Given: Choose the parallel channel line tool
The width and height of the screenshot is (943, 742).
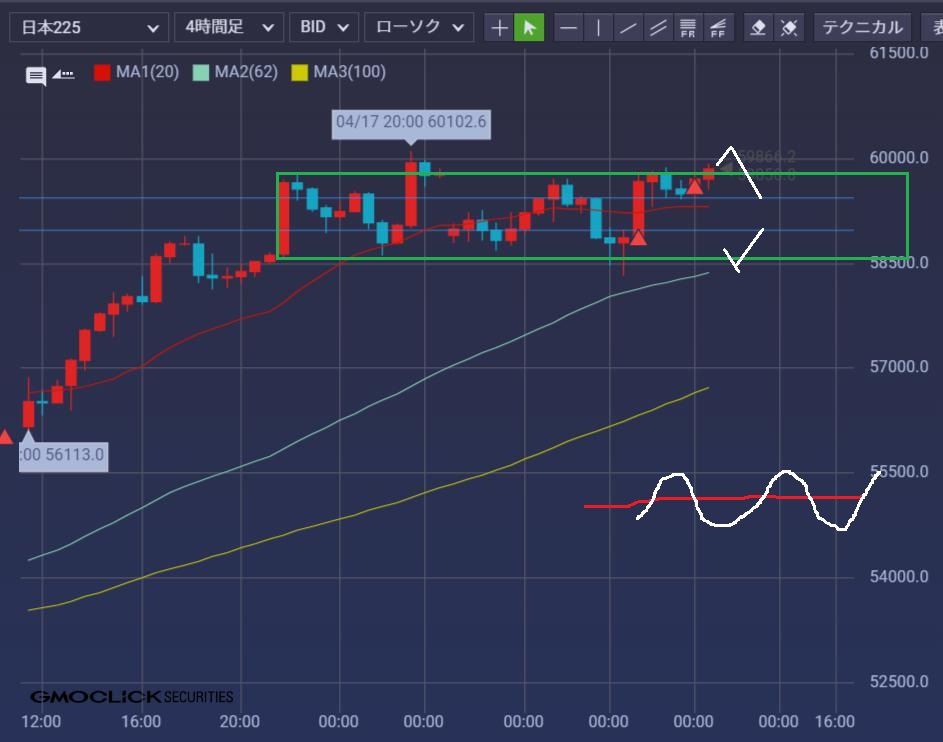Looking at the screenshot, I should click(x=658, y=27).
